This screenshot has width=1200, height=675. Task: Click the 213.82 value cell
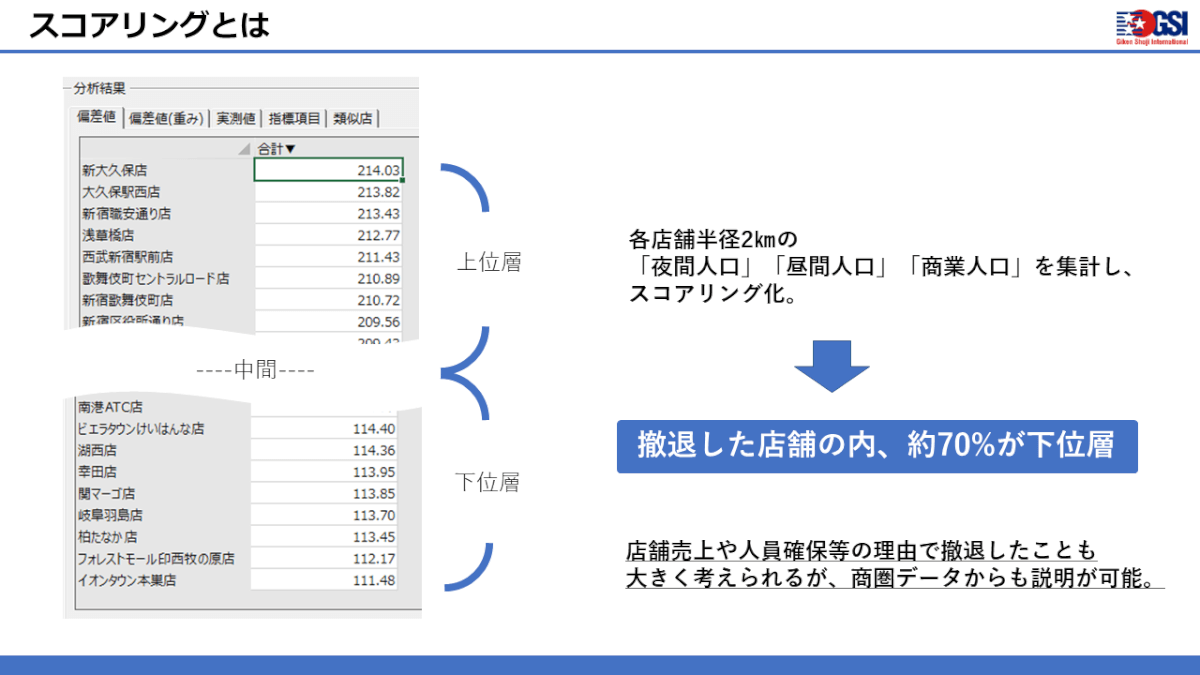(x=329, y=192)
